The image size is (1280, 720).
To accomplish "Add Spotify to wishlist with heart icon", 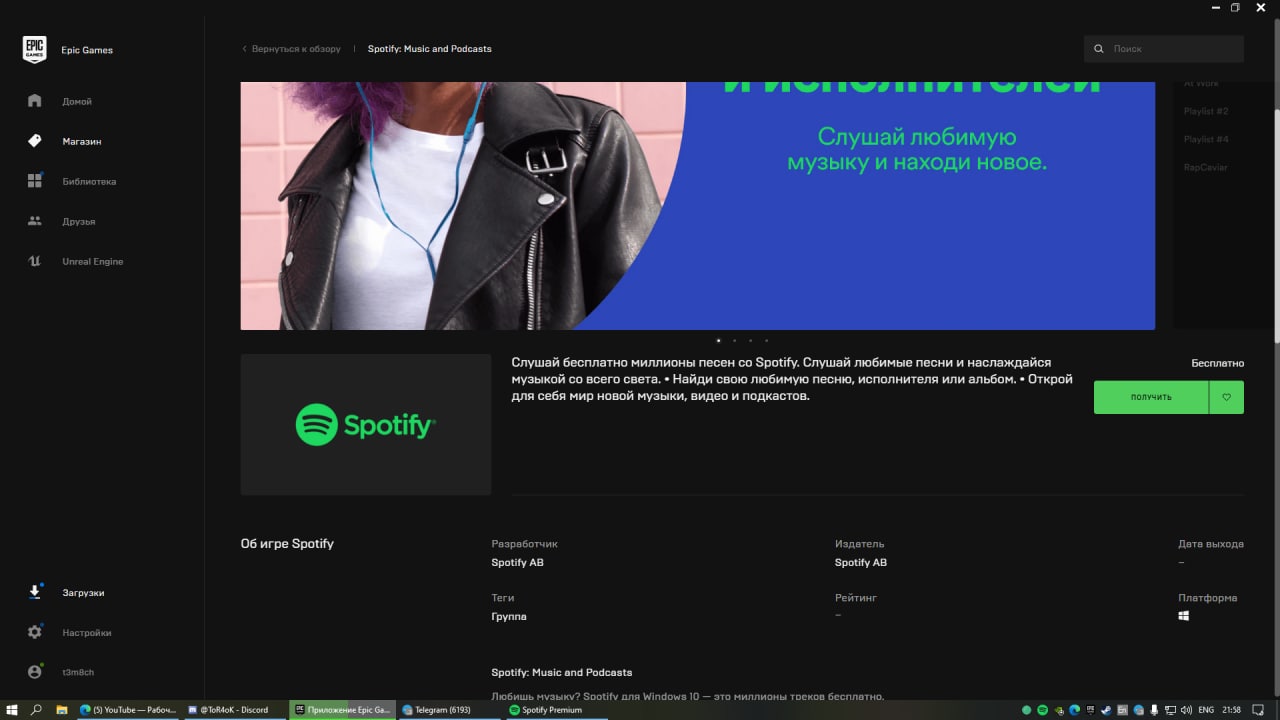I will [x=1226, y=397].
